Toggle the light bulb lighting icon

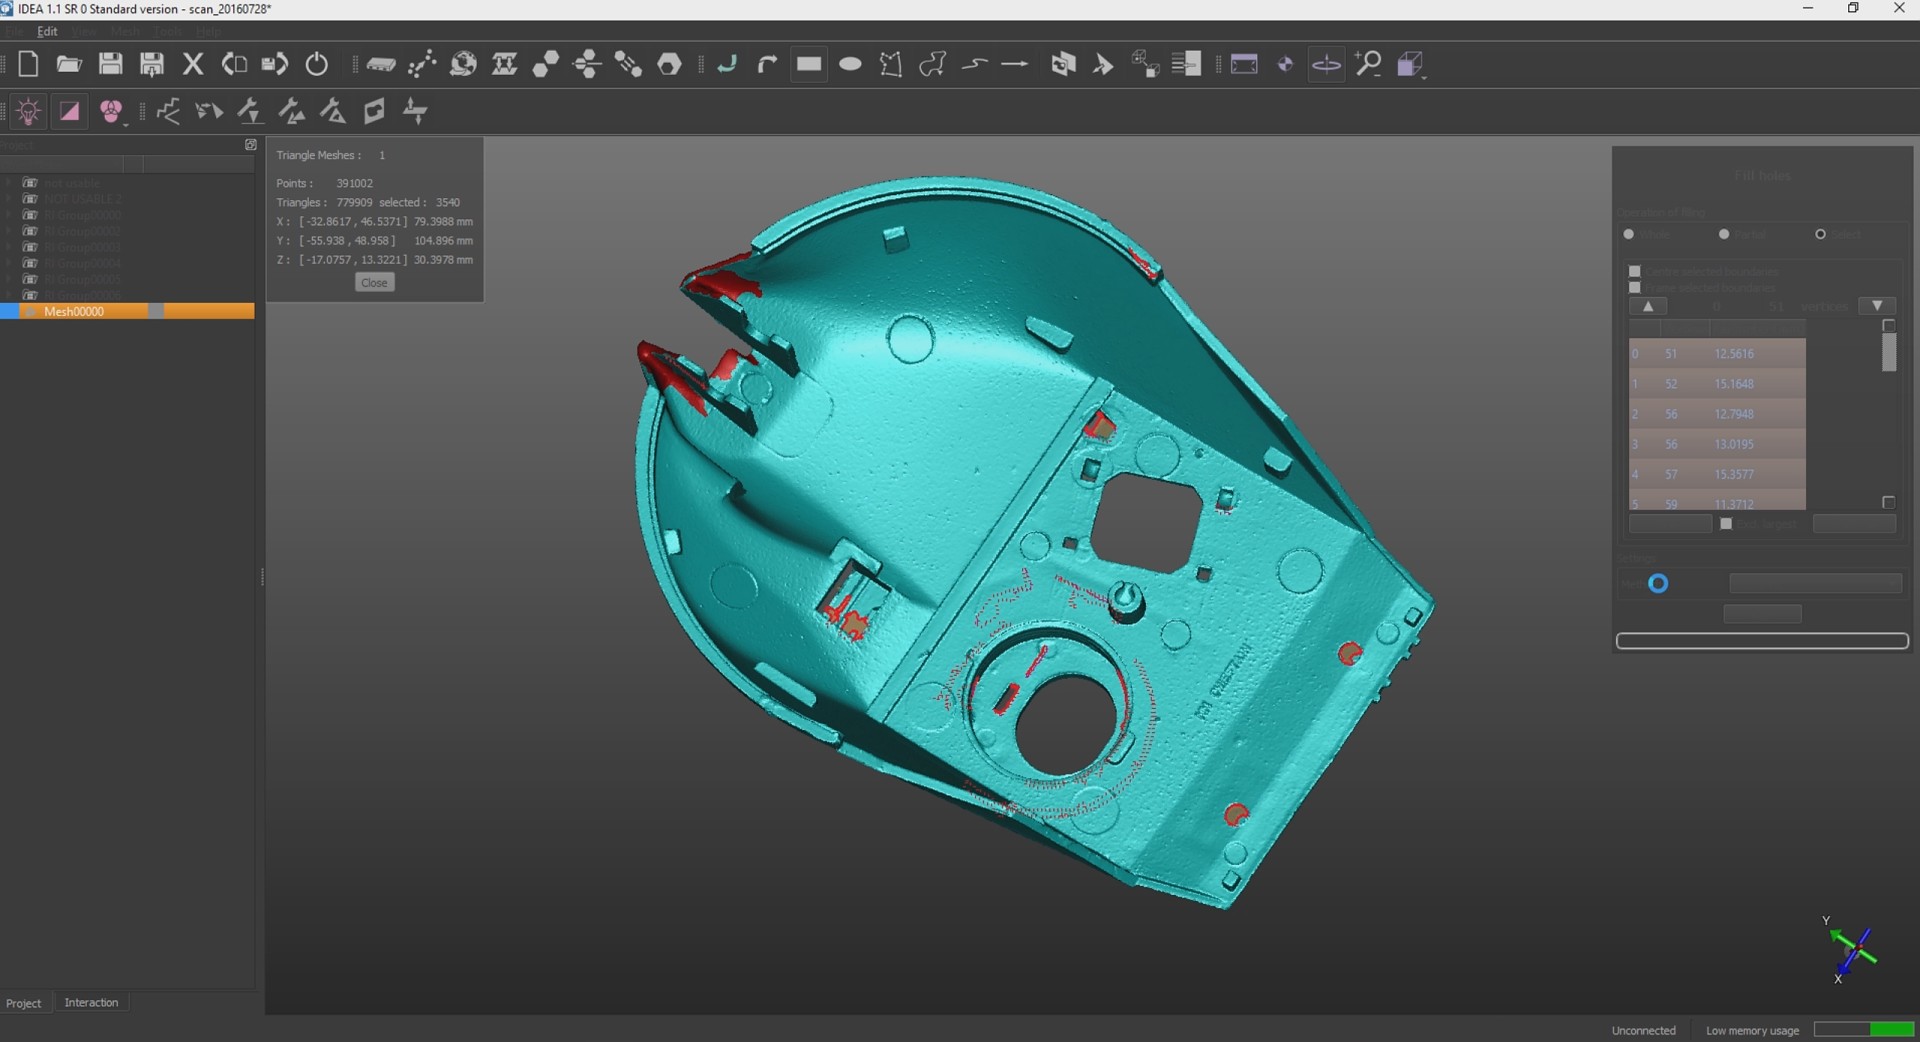[28, 111]
